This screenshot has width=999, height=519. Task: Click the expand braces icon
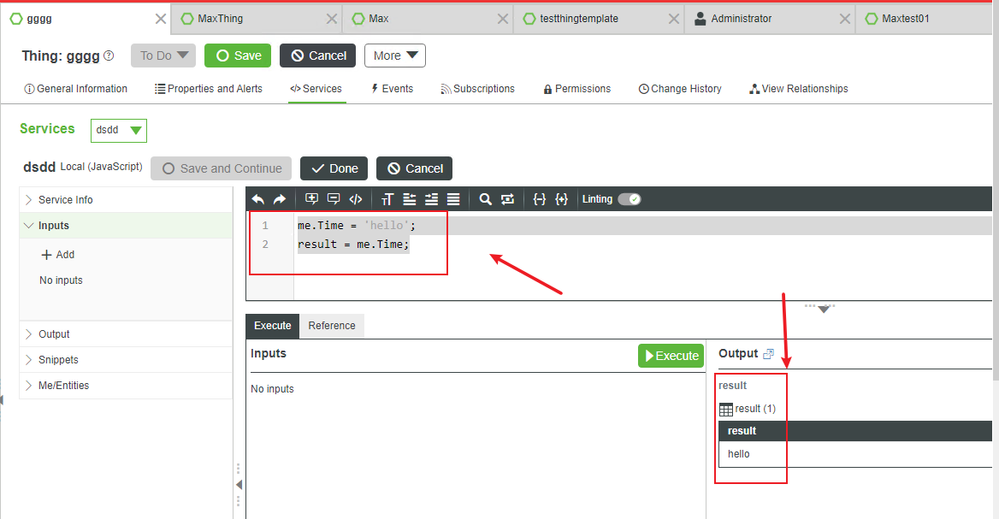click(561, 199)
